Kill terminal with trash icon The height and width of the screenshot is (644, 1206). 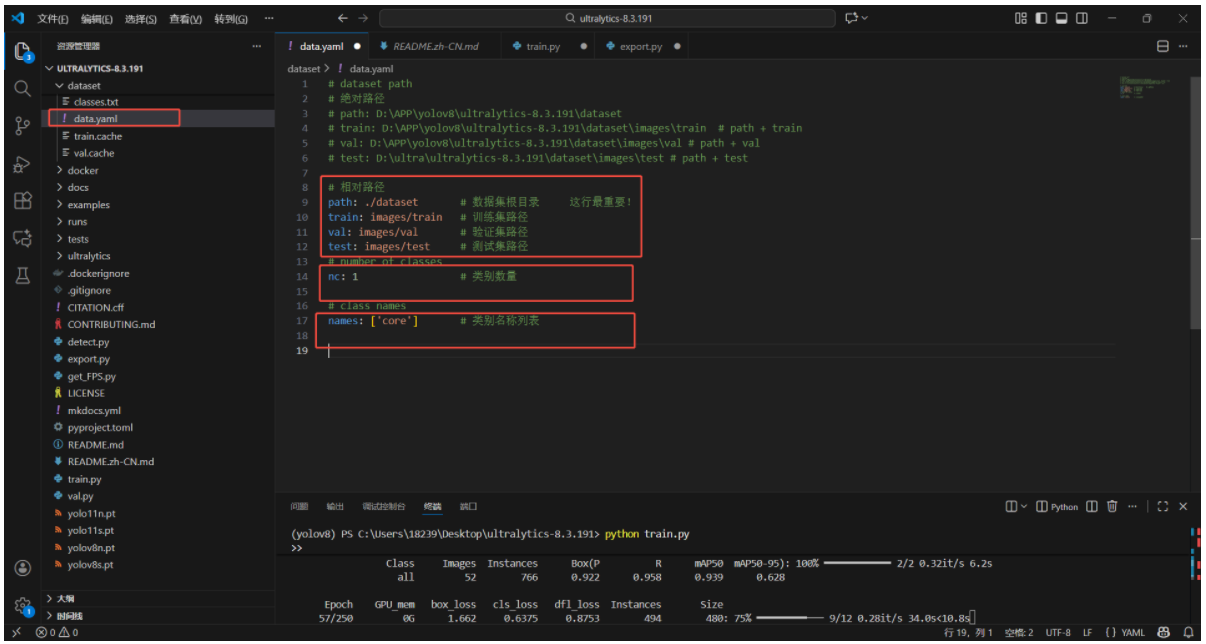tap(1112, 507)
